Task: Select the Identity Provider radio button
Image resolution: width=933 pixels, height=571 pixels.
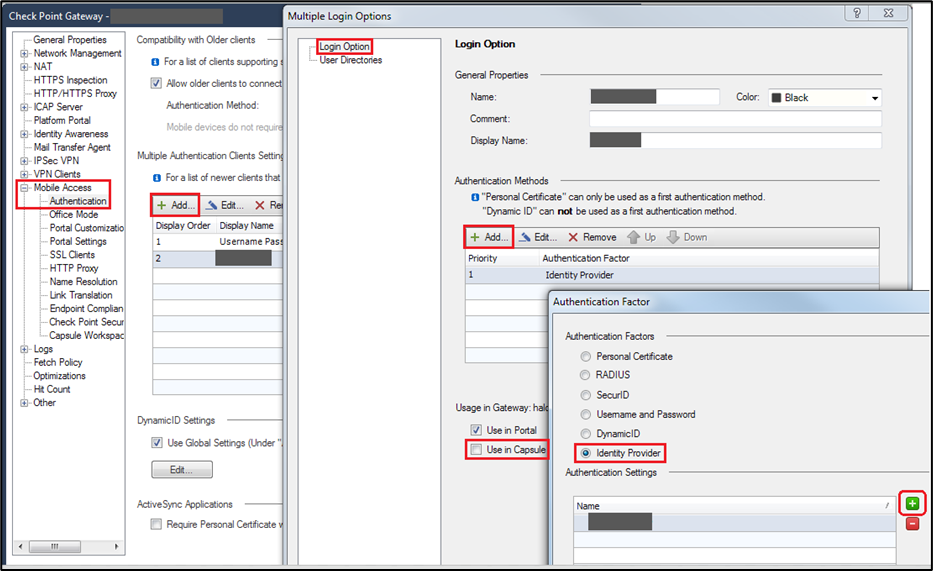Action: coord(585,453)
